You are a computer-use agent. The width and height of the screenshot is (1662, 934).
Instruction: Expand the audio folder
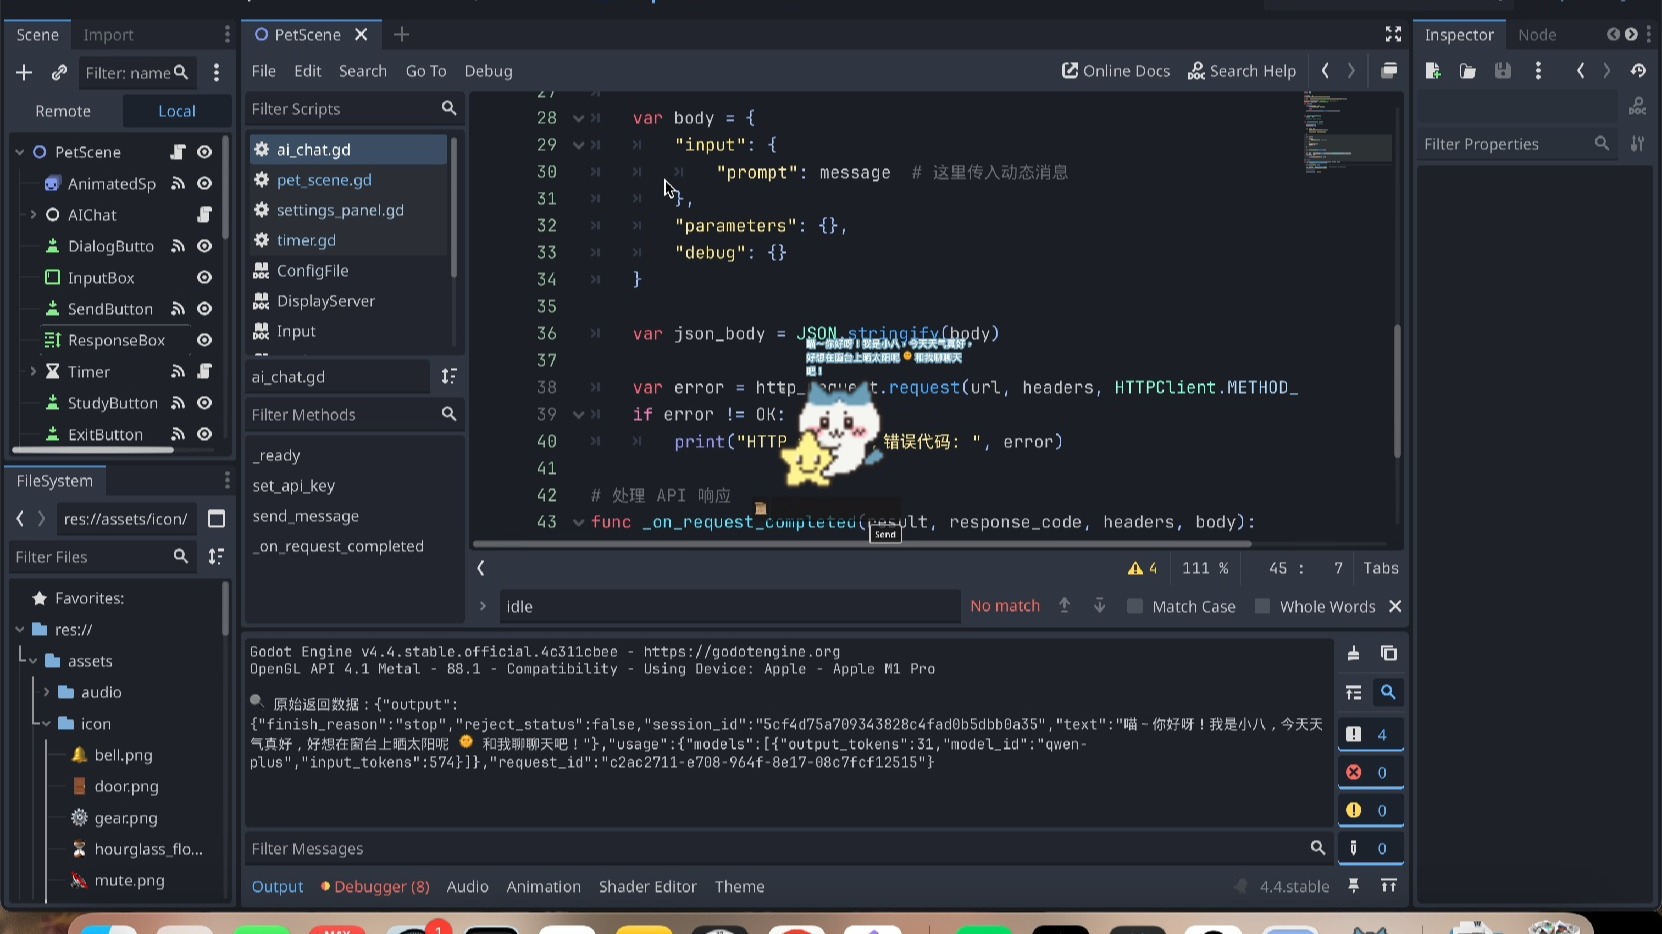(46, 692)
